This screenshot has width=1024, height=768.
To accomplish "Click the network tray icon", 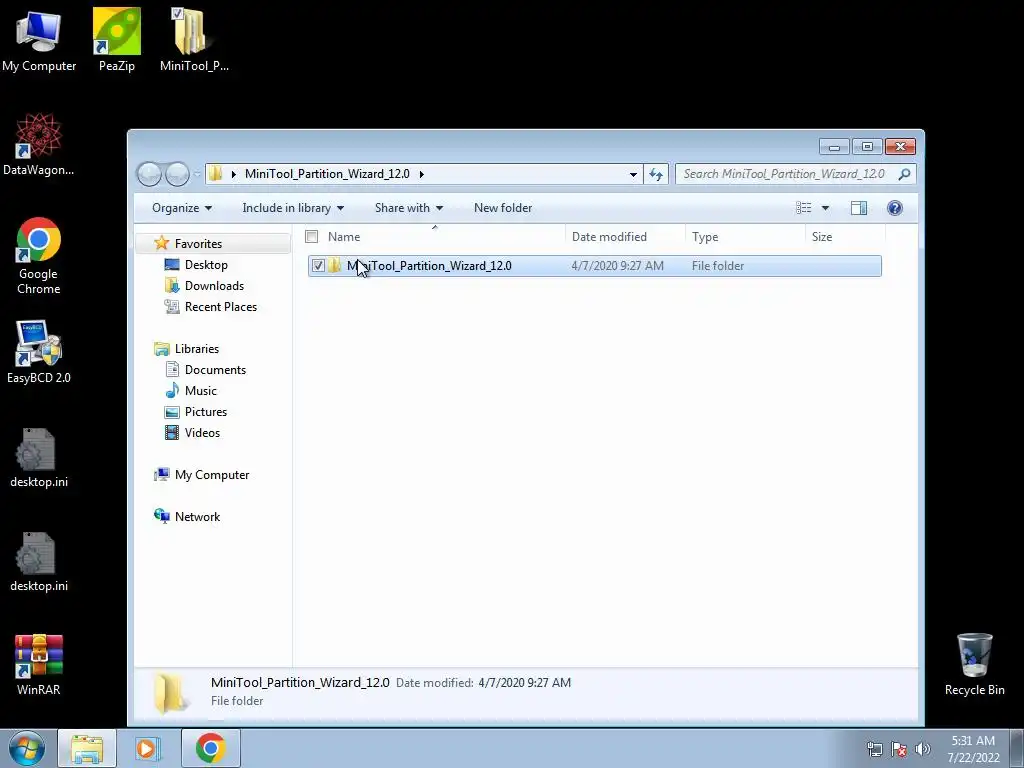I will click(874, 749).
